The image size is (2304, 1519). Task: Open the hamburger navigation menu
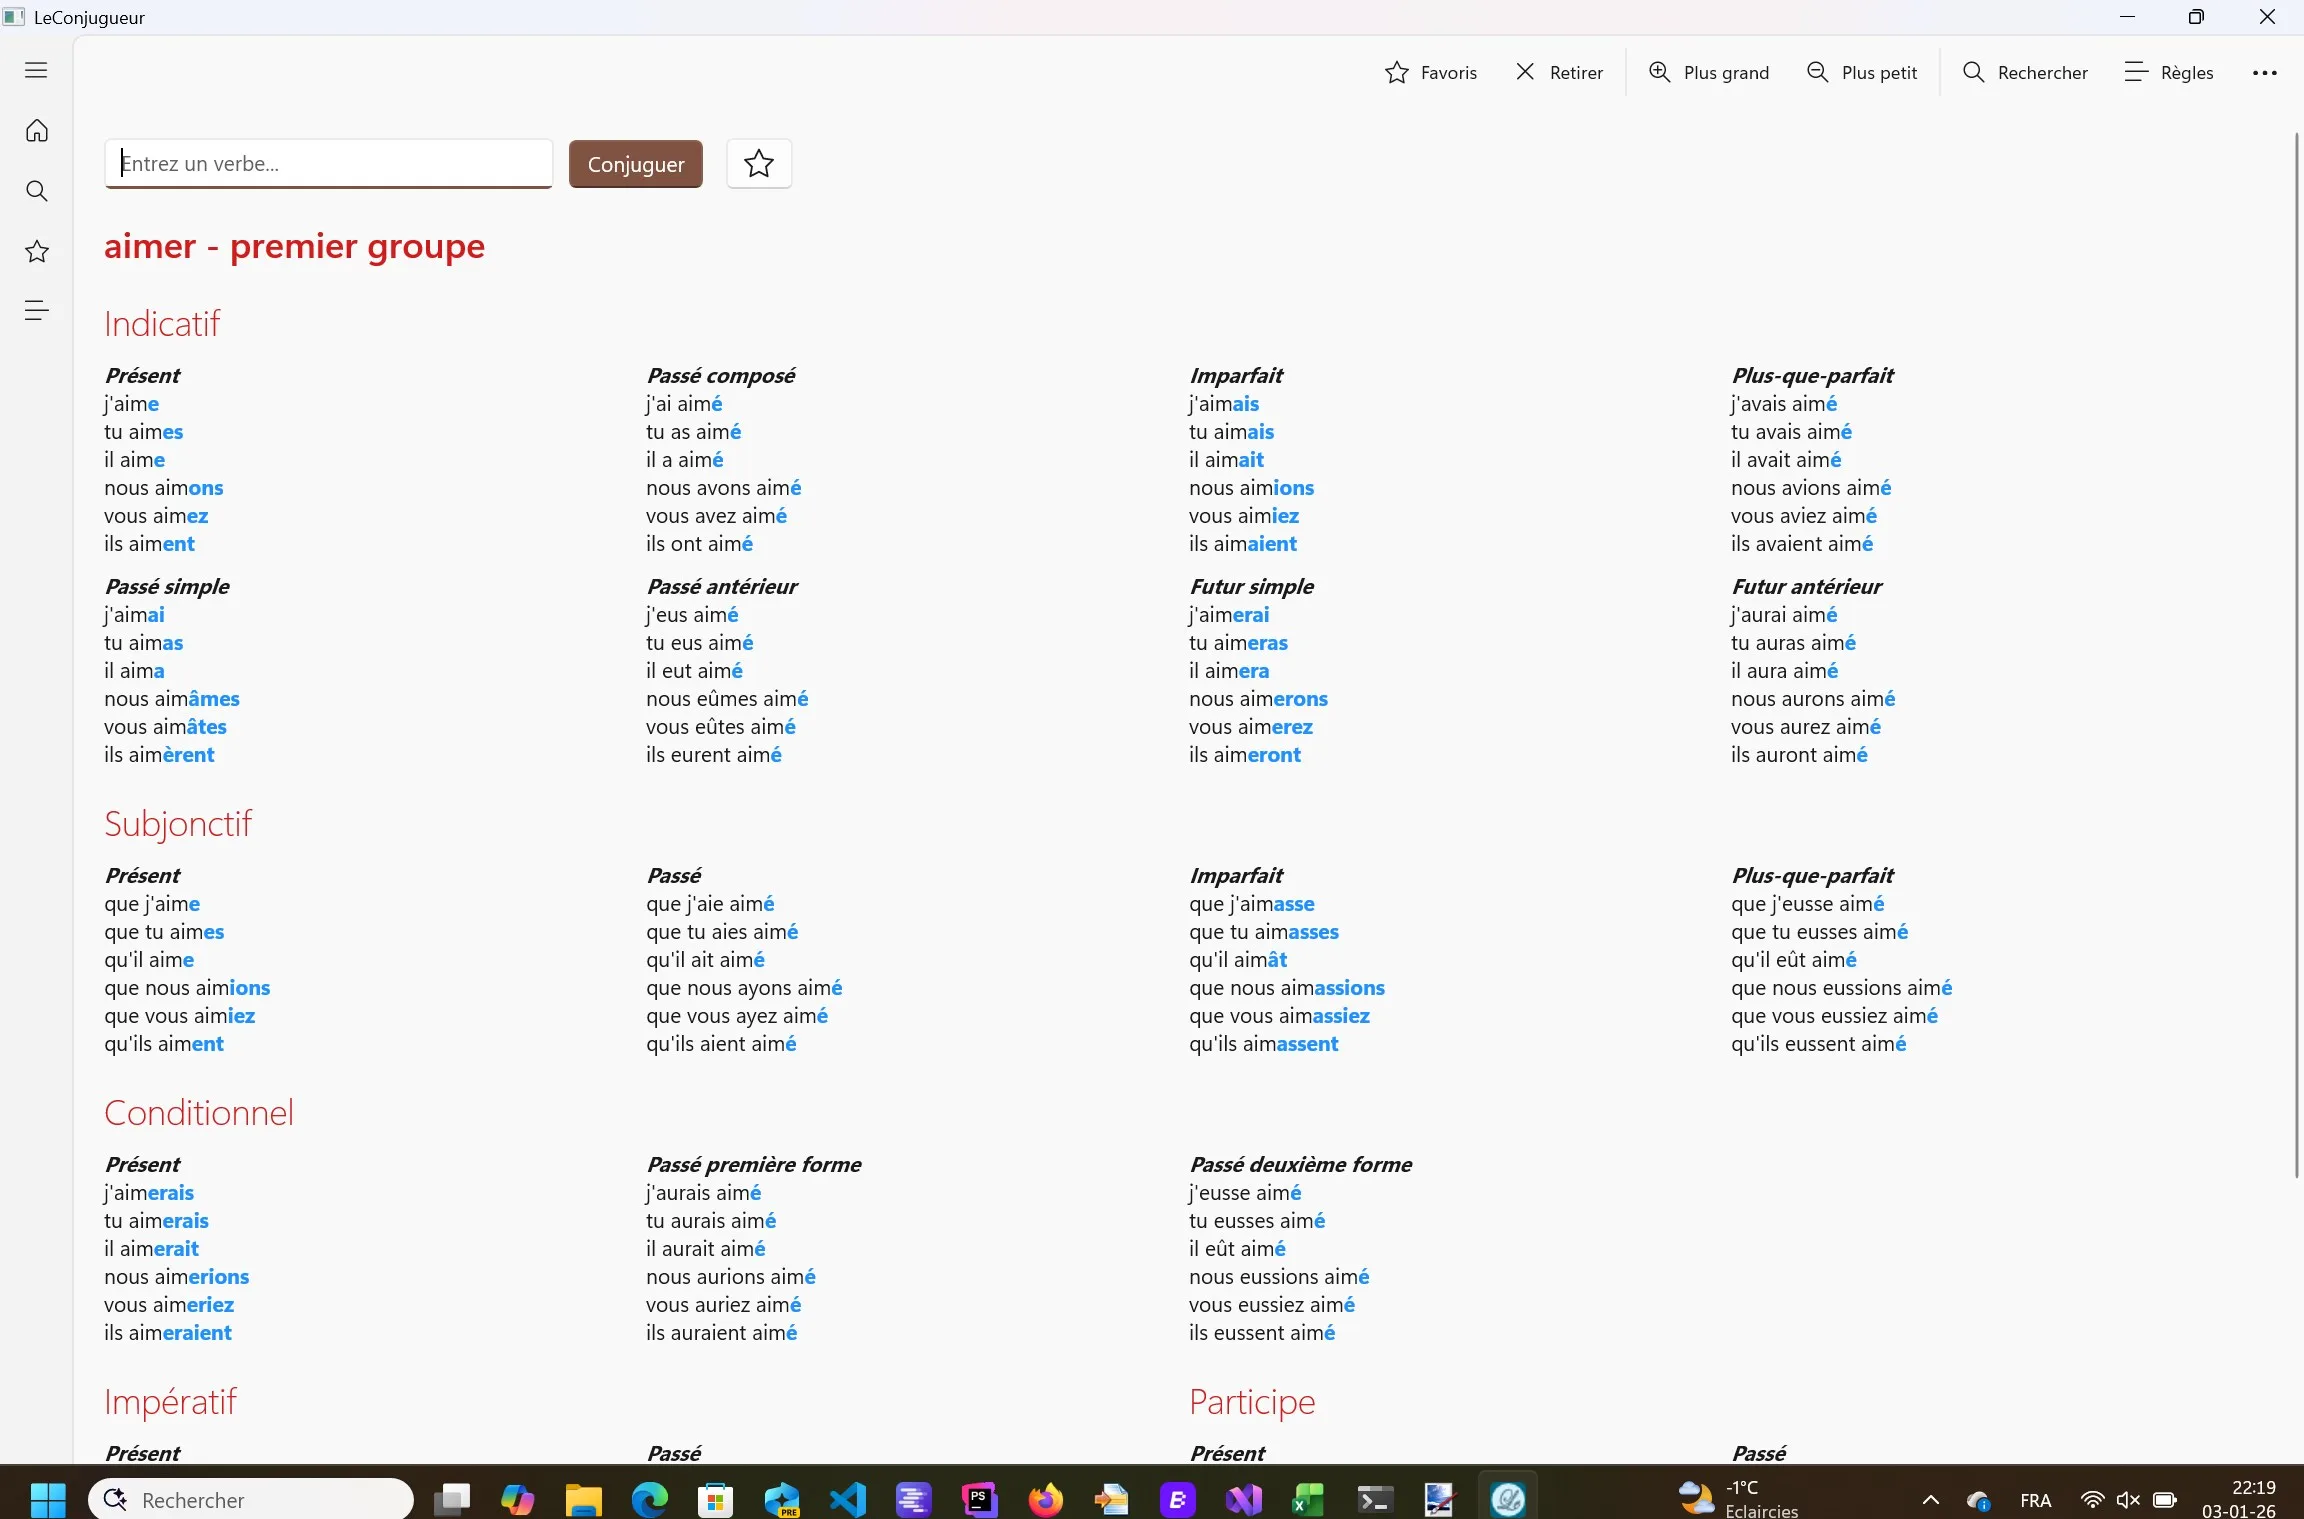[36, 70]
